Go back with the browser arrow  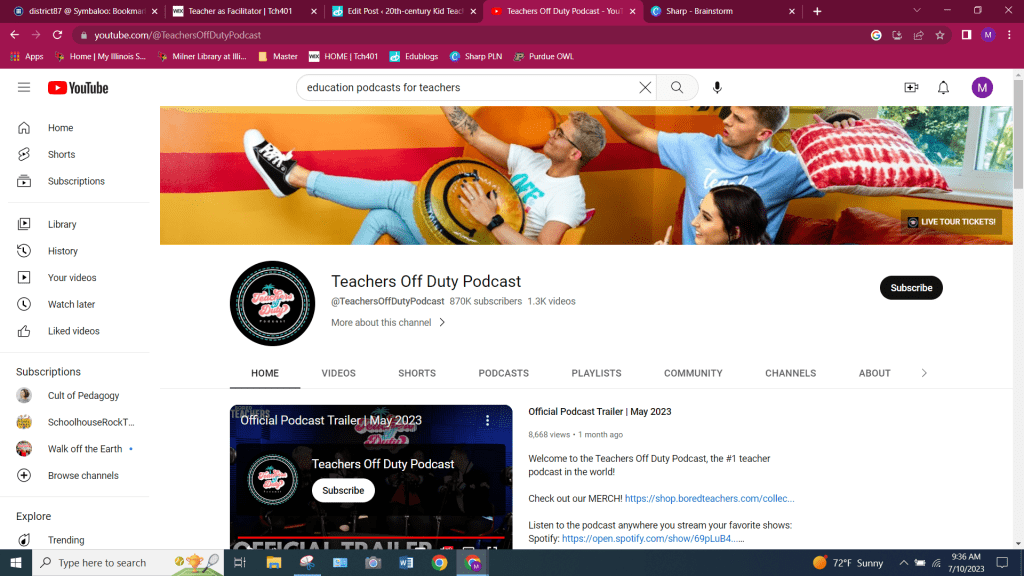point(14,35)
